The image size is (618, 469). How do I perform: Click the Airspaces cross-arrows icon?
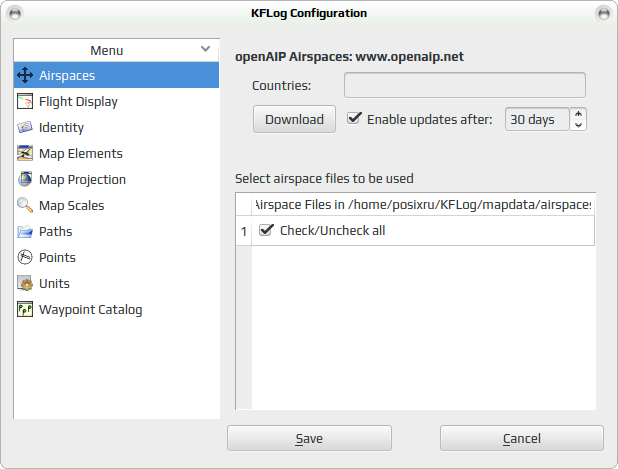pos(25,75)
